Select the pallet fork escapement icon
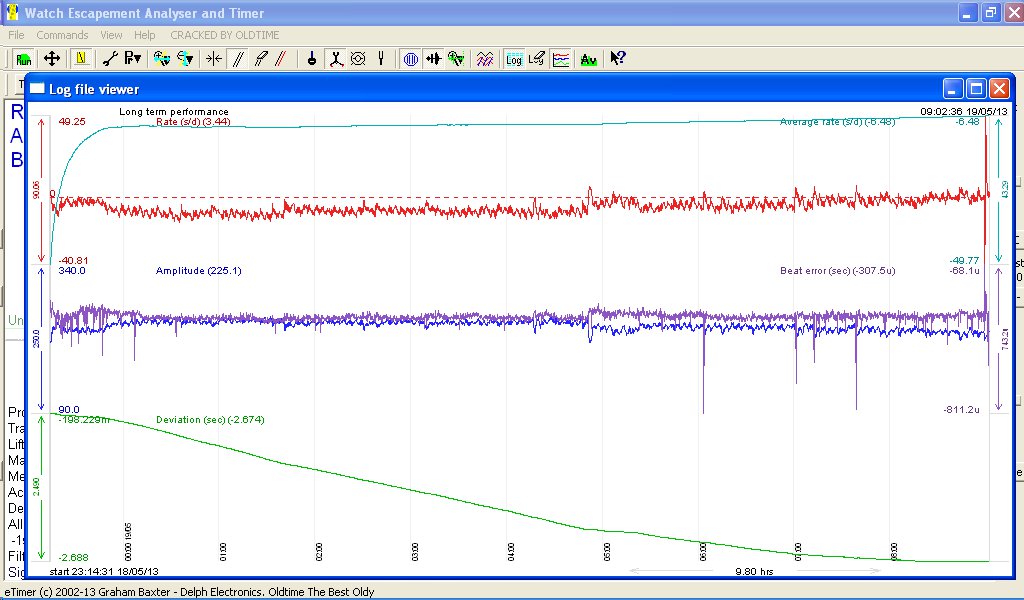Screen dimensions: 1024x600 point(336,59)
